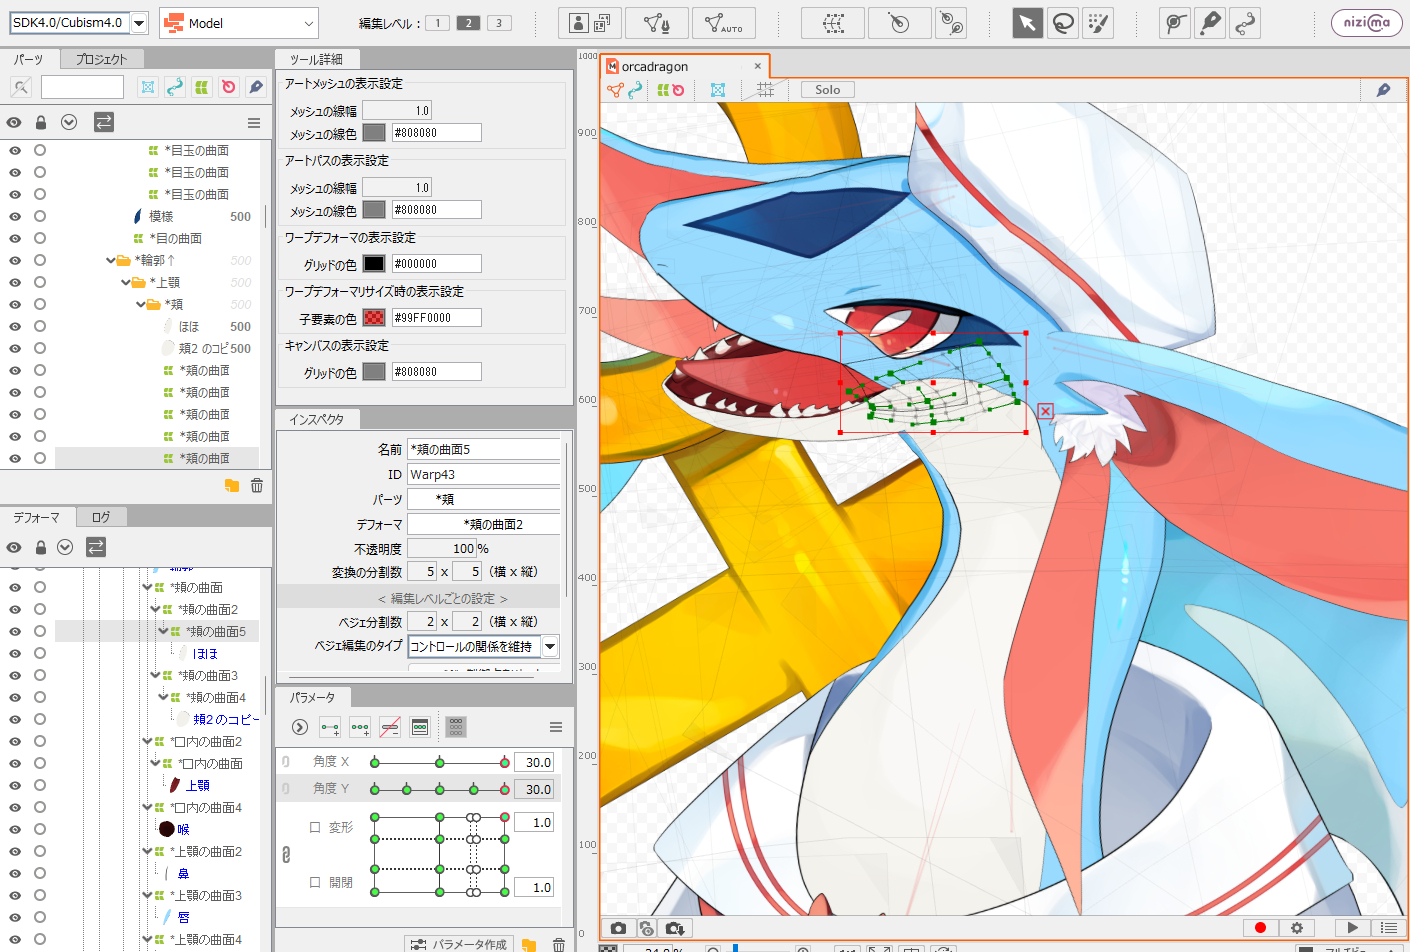Toggle the Solo display button

click(828, 90)
